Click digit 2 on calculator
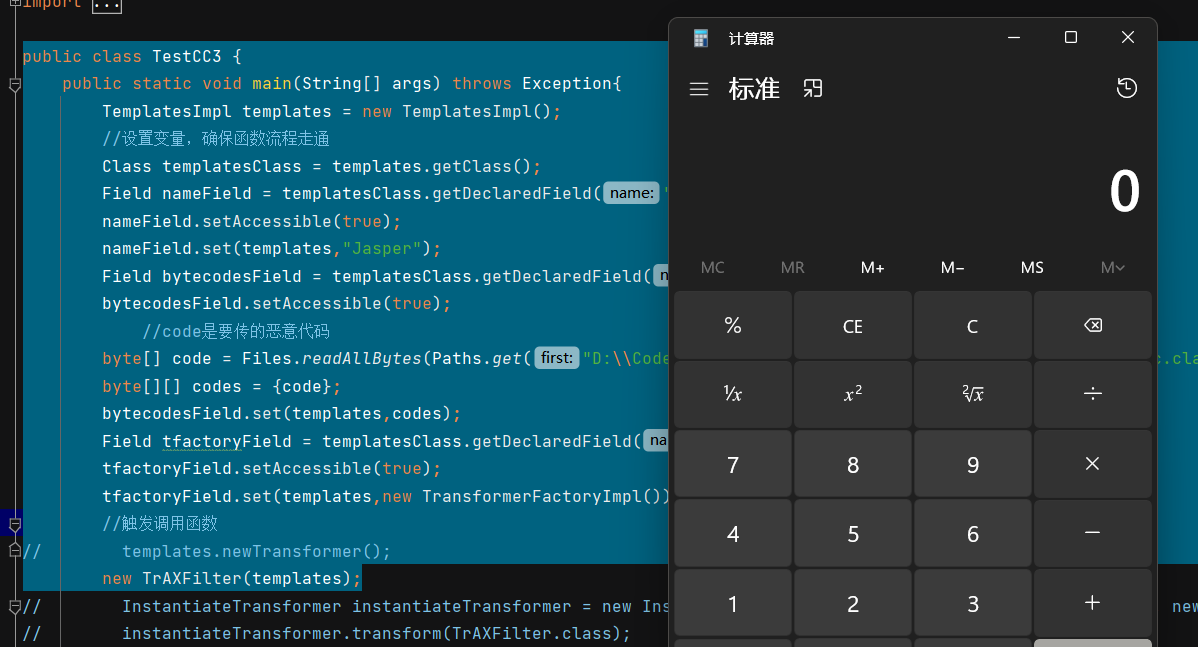1198x647 pixels. click(x=853, y=603)
